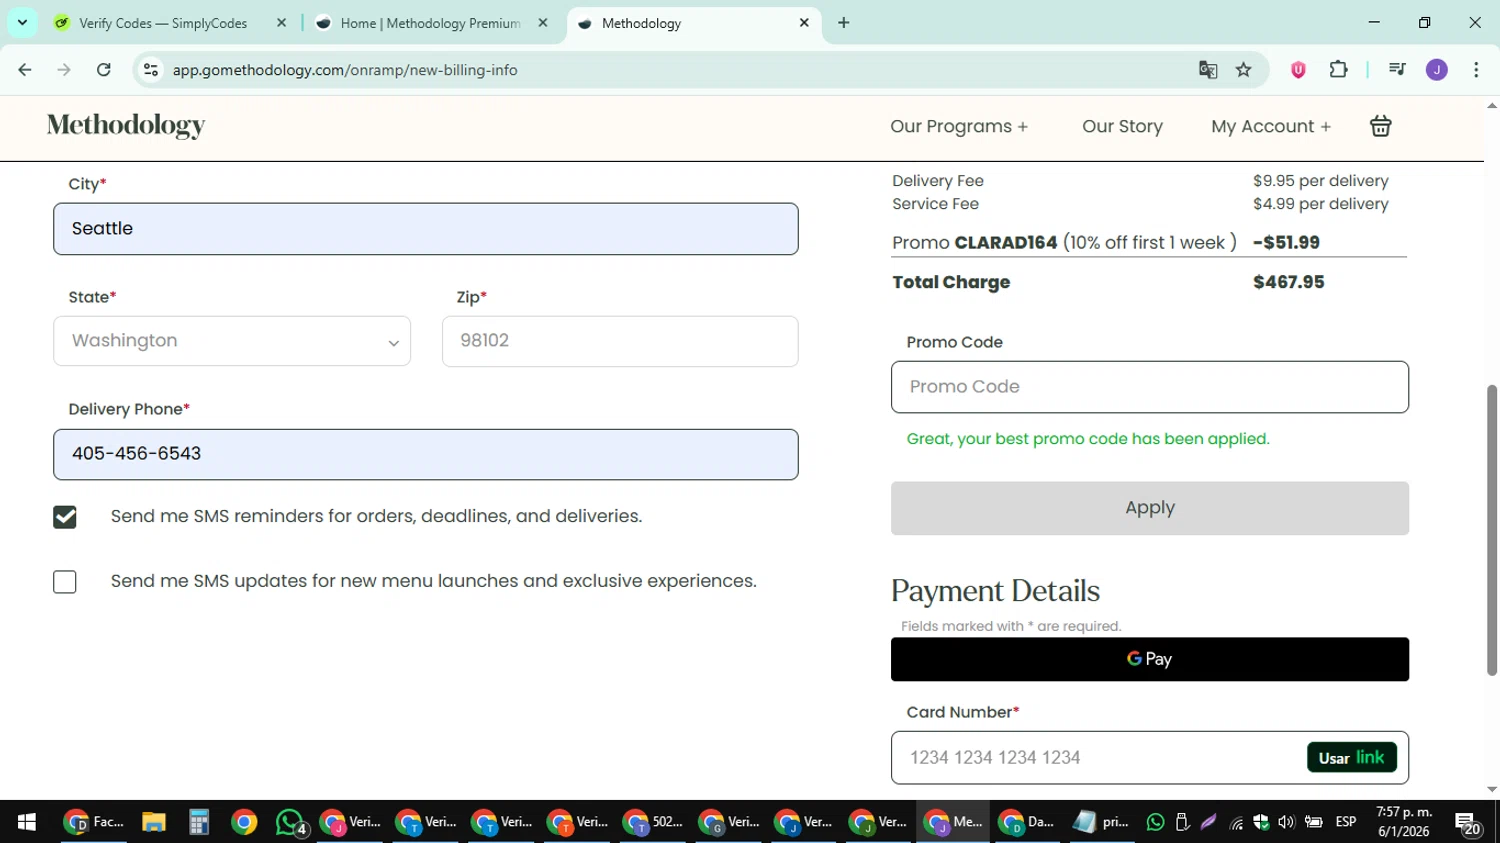1500x843 pixels.
Task: Open the volume control in system tray
Action: (x=1286, y=822)
